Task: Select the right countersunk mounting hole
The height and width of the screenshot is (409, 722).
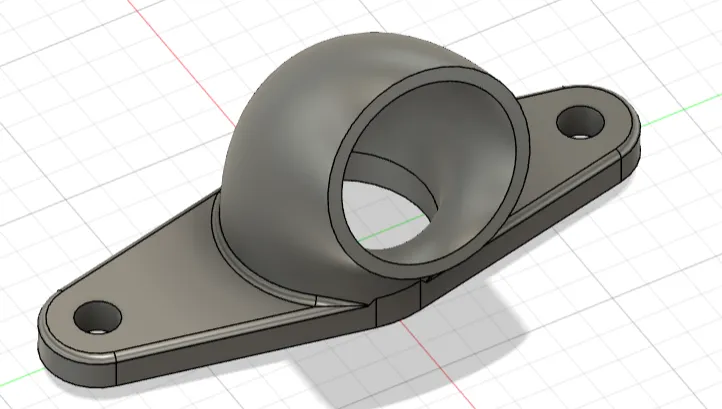Action: [x=580, y=122]
